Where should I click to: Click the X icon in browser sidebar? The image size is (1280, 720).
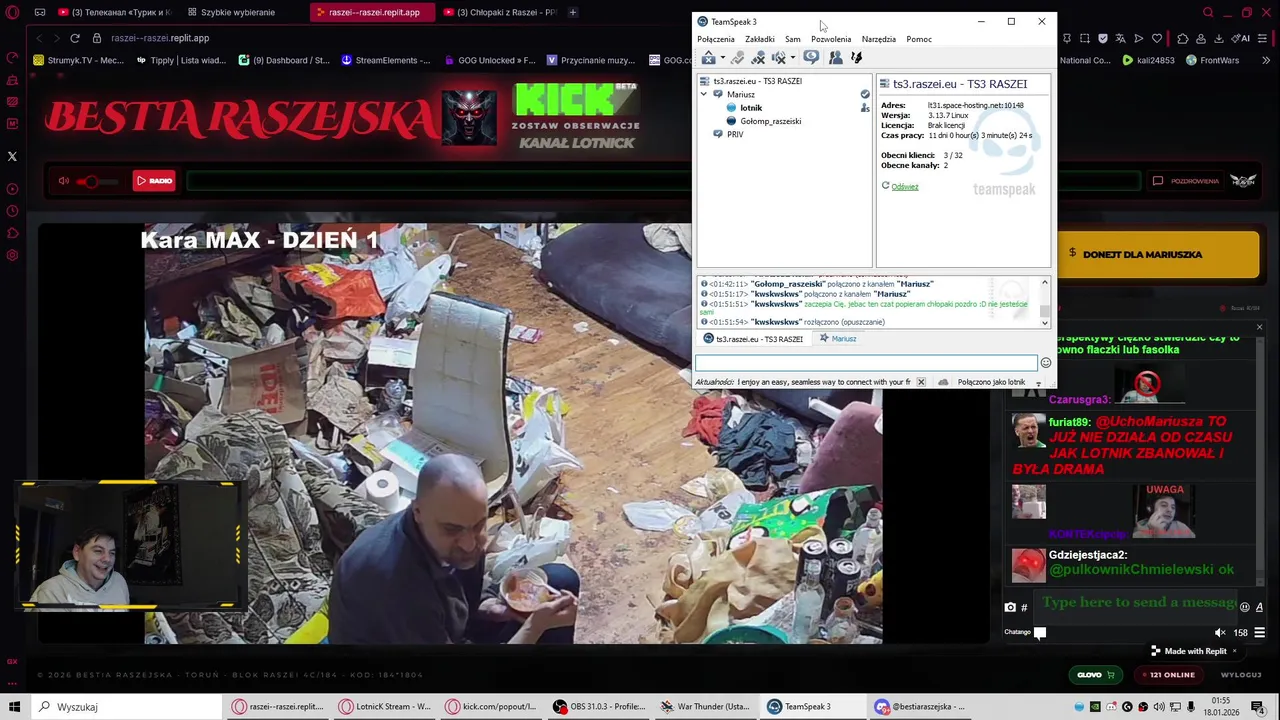12,156
